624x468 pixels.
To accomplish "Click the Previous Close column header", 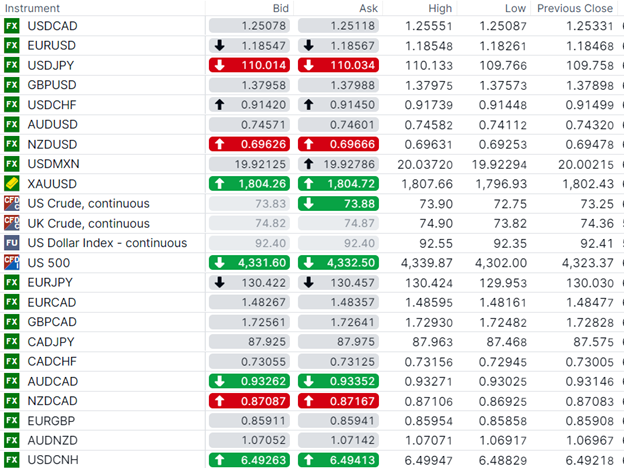I will (574, 8).
